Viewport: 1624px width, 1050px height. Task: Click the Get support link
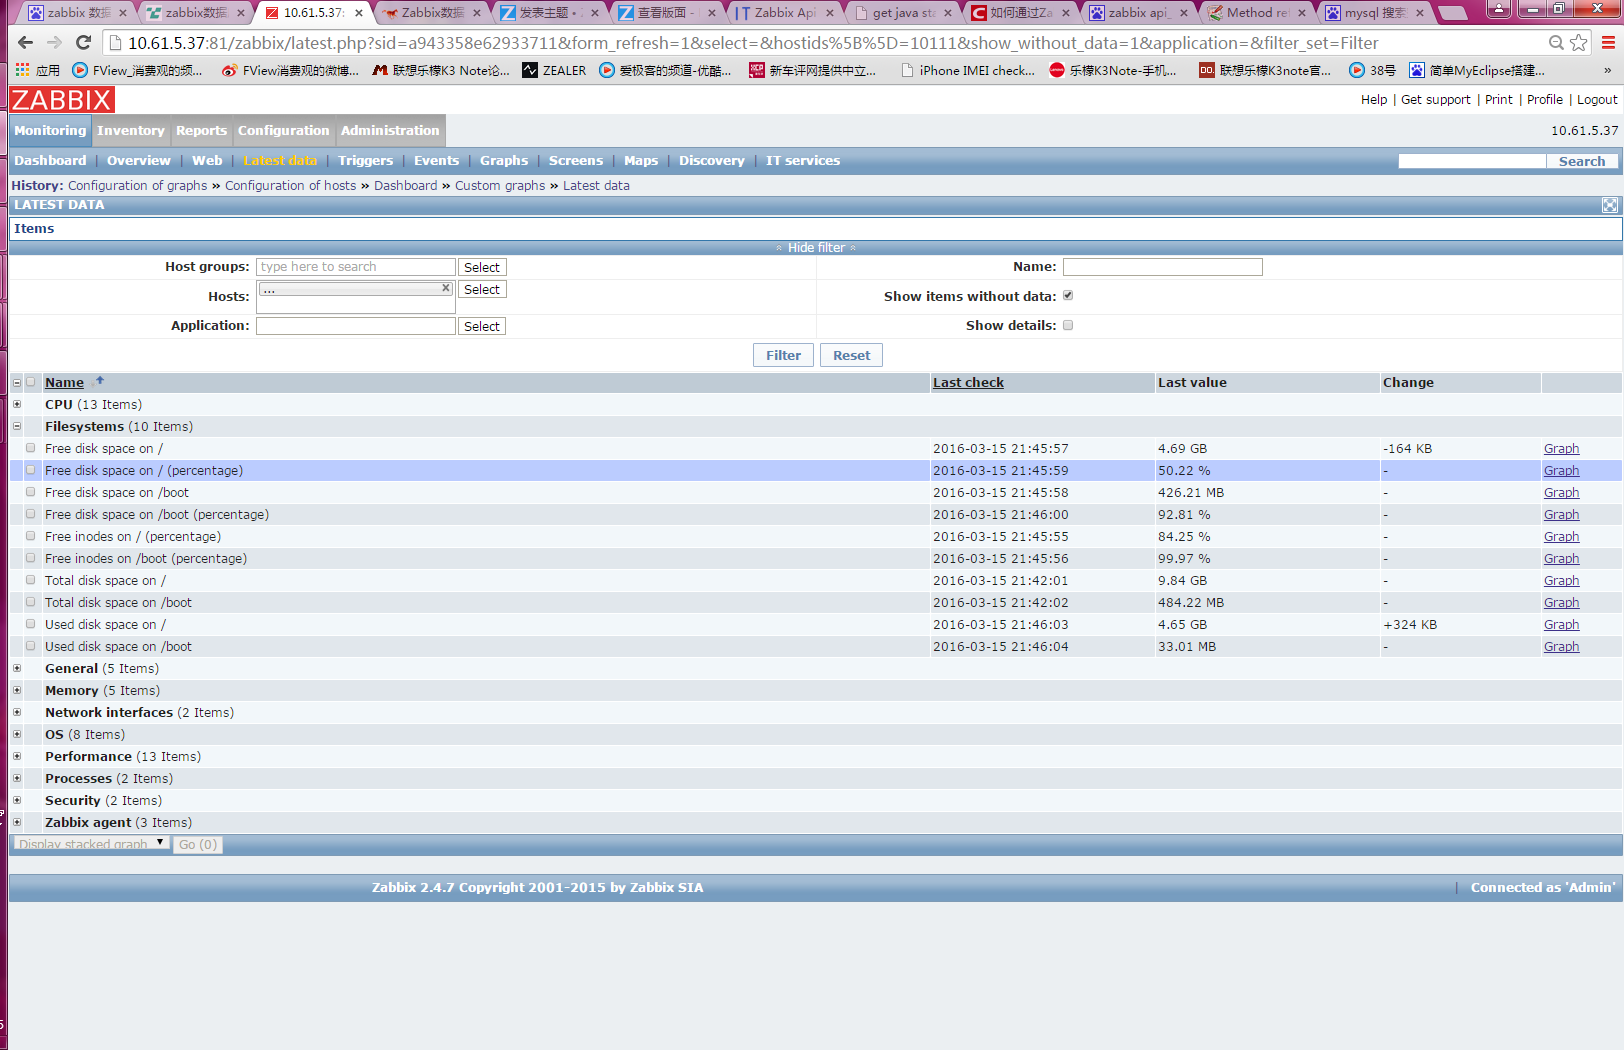click(x=1435, y=99)
